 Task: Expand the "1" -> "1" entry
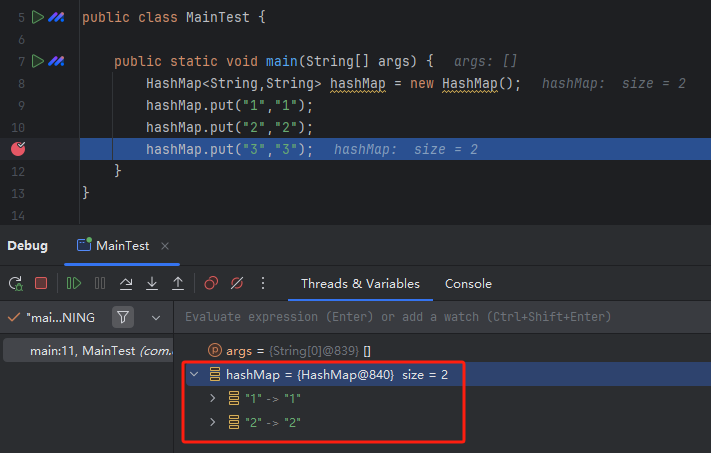212,398
